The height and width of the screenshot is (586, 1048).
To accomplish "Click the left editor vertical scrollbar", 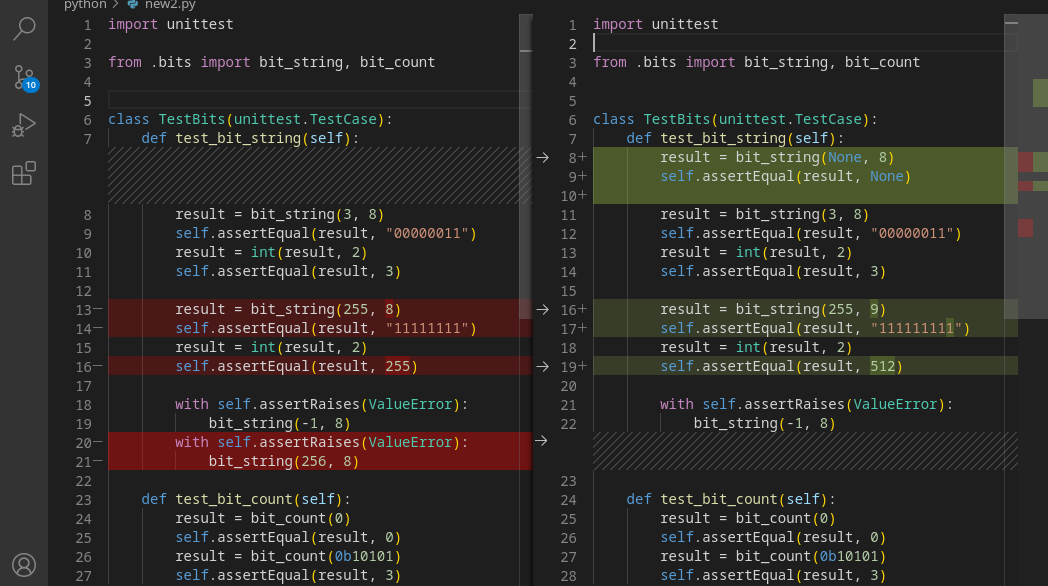I will tap(525, 167).
